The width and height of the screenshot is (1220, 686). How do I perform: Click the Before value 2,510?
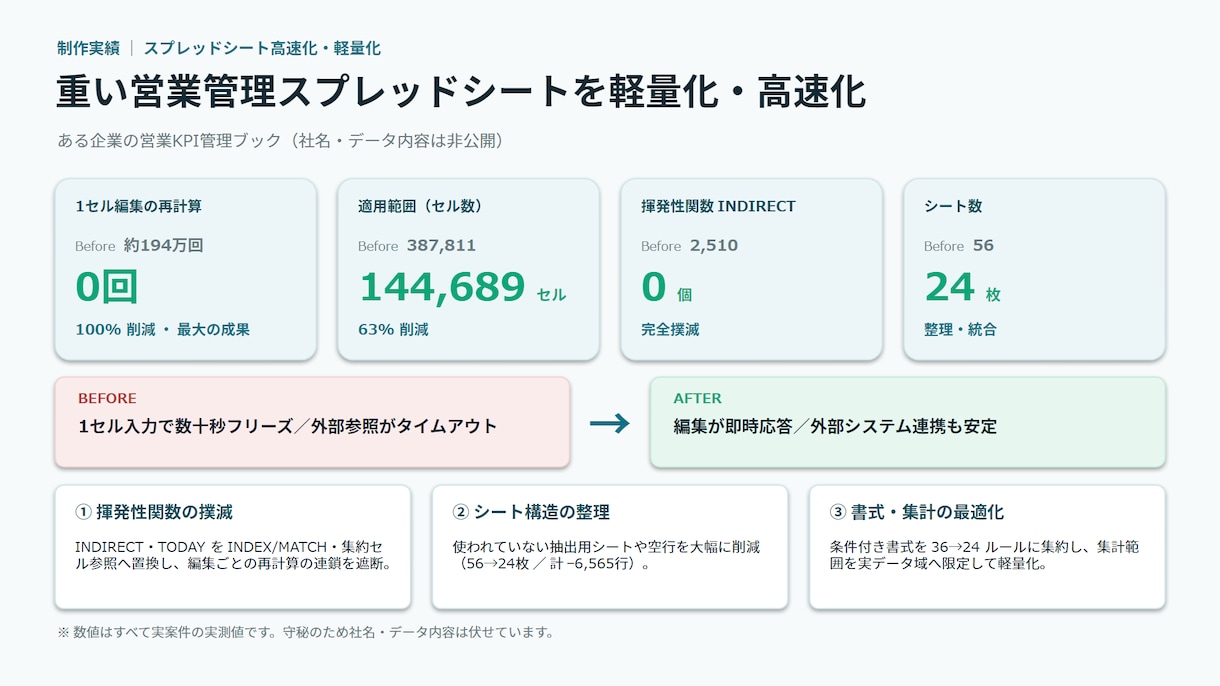tap(714, 245)
